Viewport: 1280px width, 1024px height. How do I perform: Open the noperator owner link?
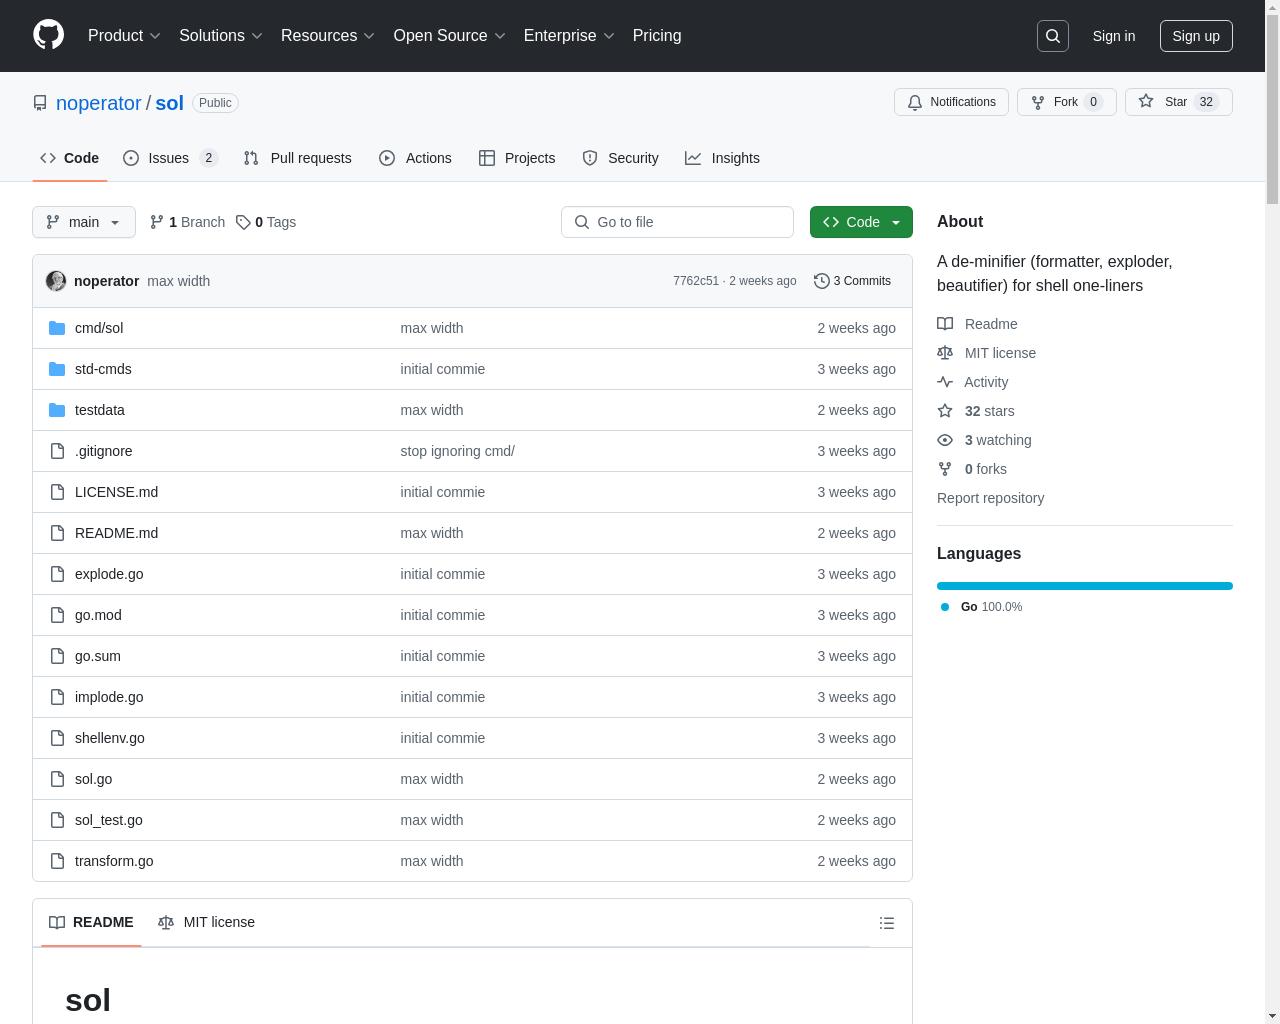point(98,103)
